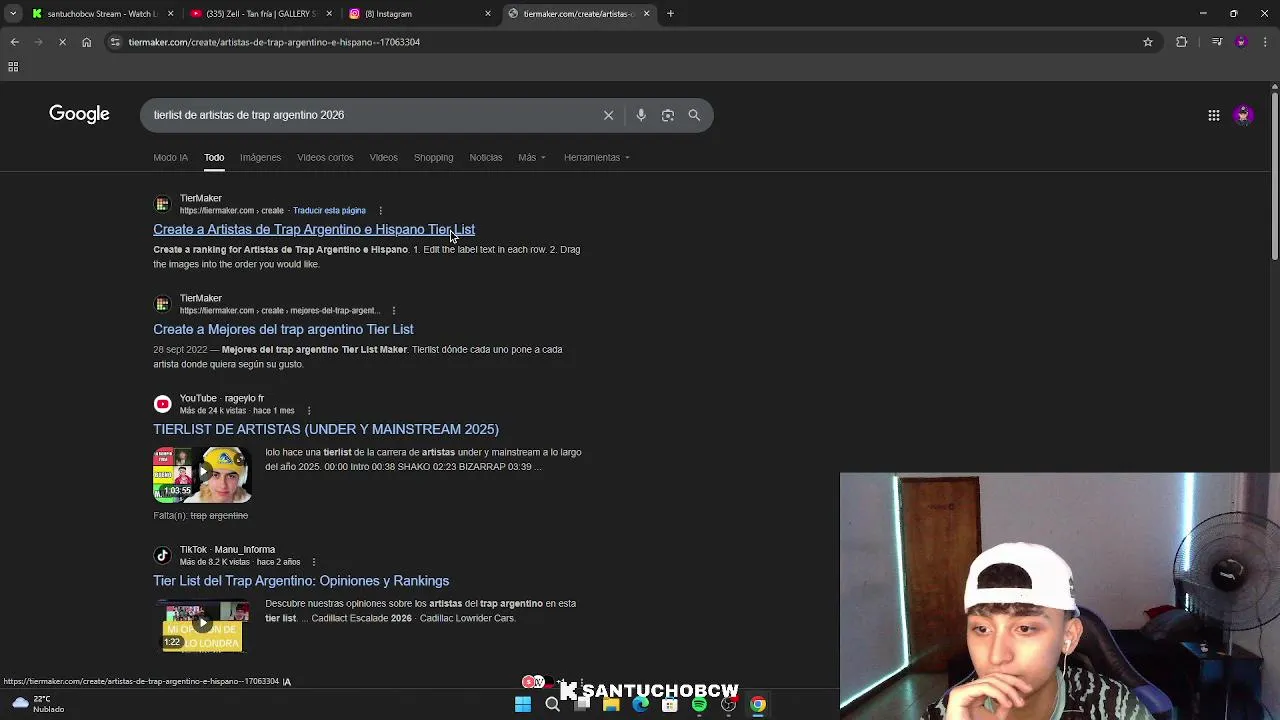
Task: Open options for the TikTok Manu_Informa result
Action: pos(314,562)
